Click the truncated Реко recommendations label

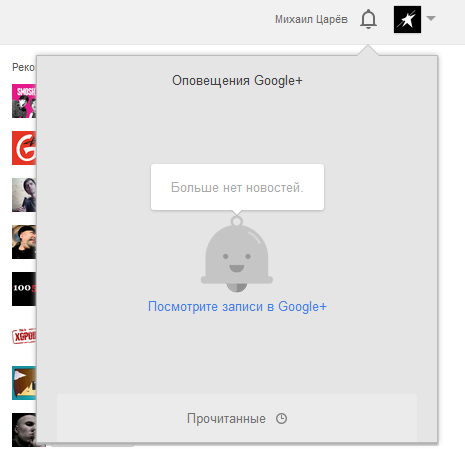click(23, 67)
